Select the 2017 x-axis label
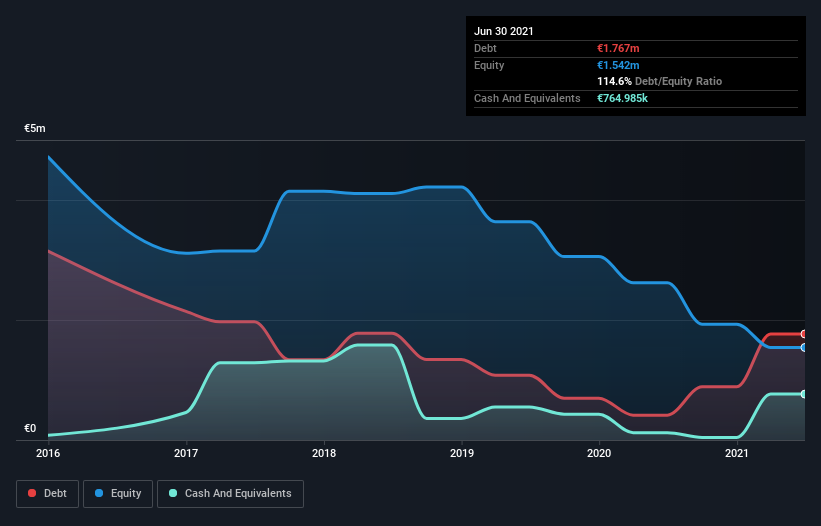The height and width of the screenshot is (526, 821). [186, 453]
